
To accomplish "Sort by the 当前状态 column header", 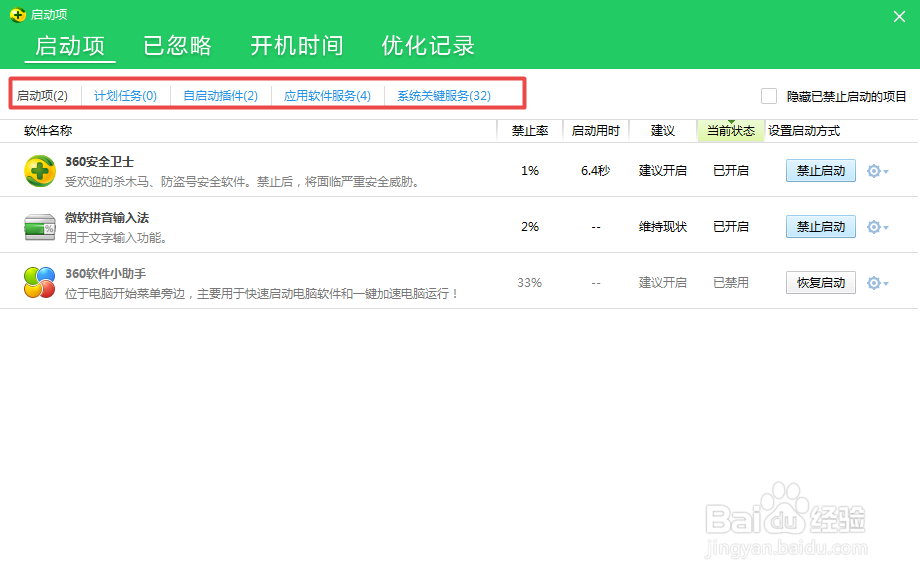I will pos(731,130).
